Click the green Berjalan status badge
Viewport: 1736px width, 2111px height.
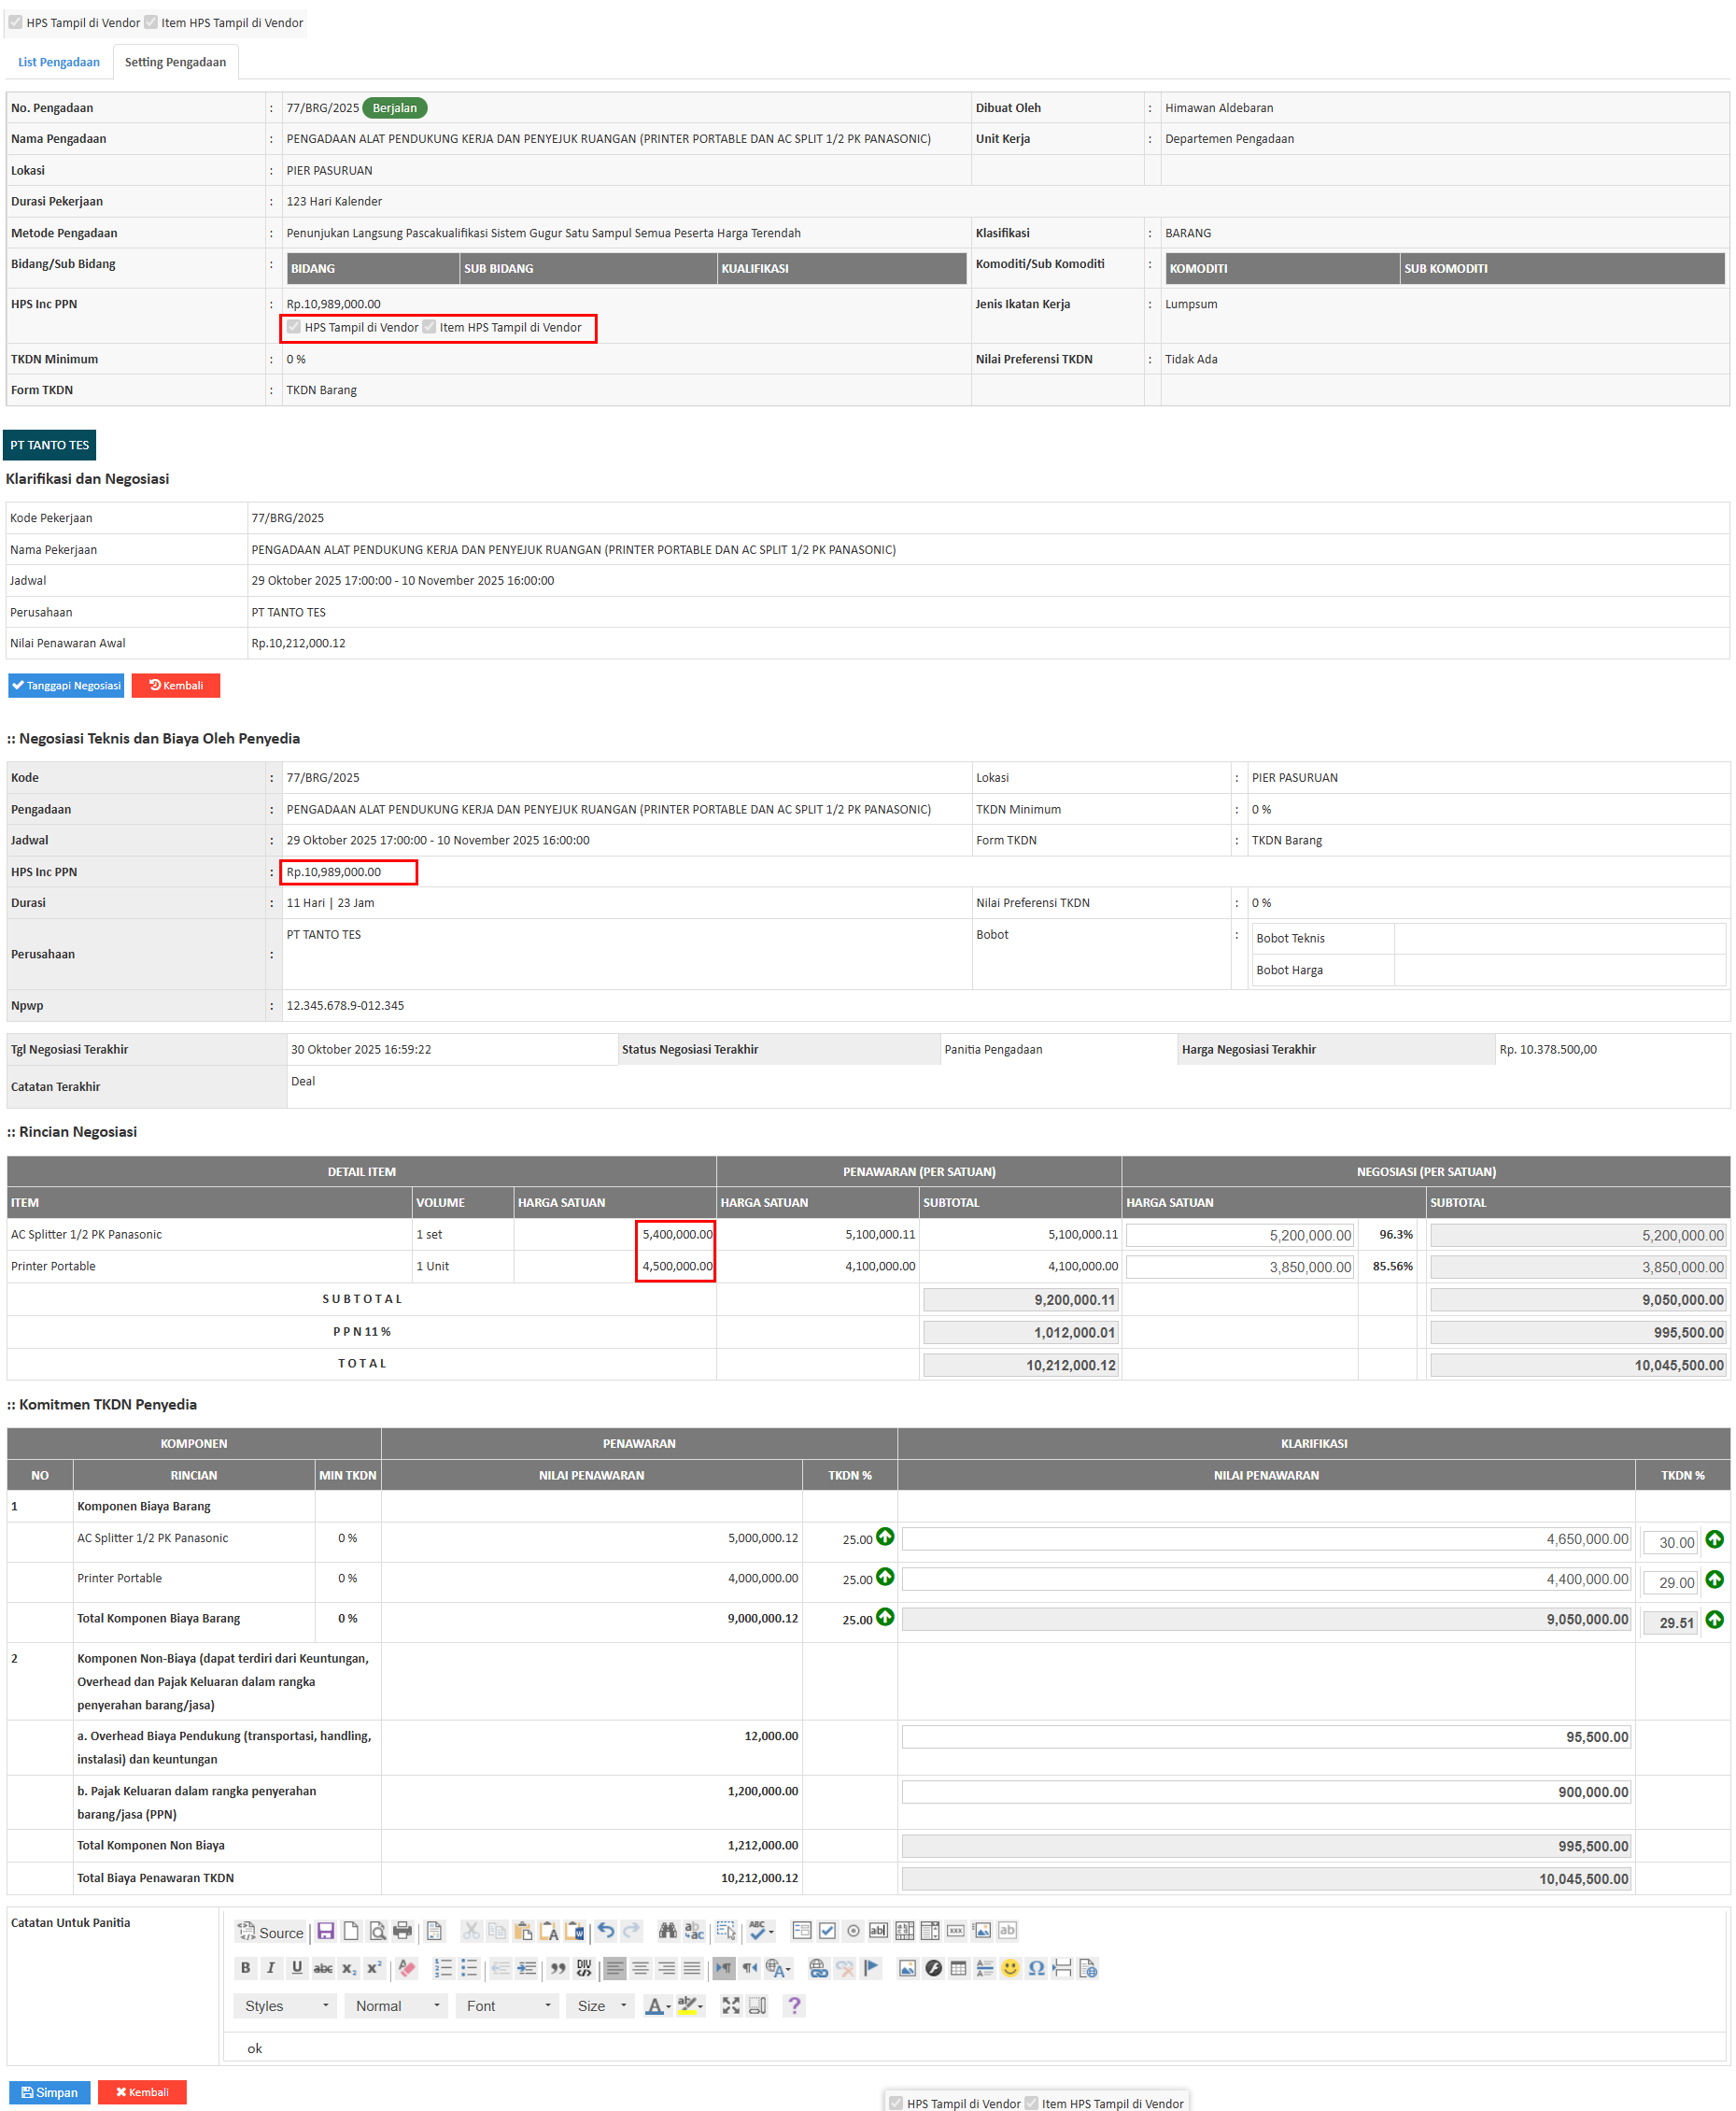point(394,108)
